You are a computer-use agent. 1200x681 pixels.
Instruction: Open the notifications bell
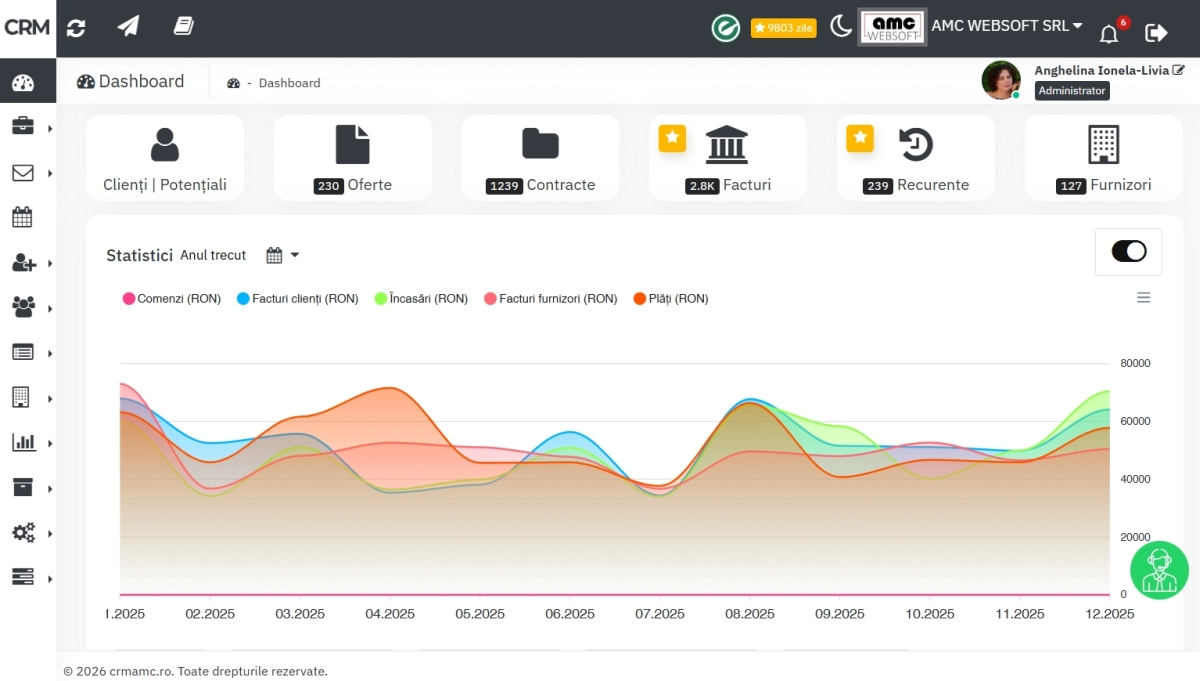1109,34
